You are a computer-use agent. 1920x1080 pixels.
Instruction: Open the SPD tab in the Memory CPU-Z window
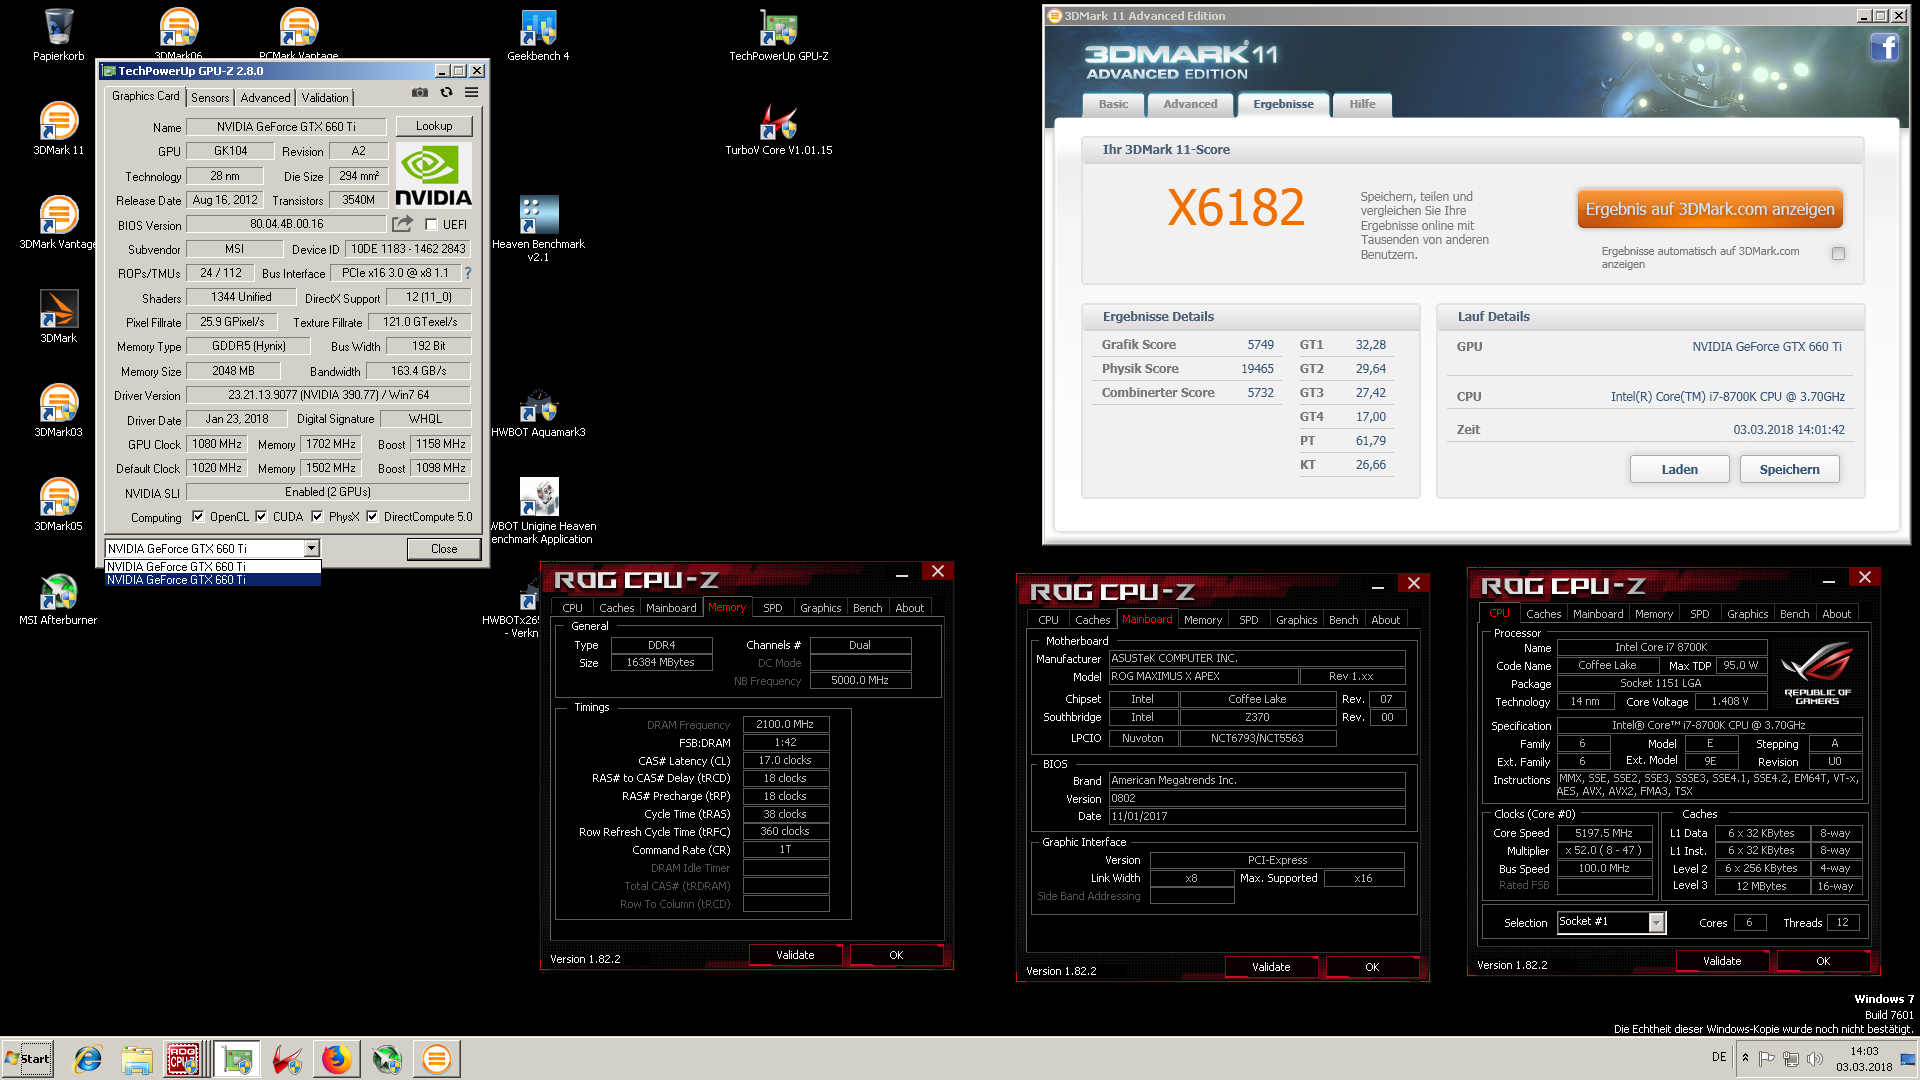click(x=772, y=608)
